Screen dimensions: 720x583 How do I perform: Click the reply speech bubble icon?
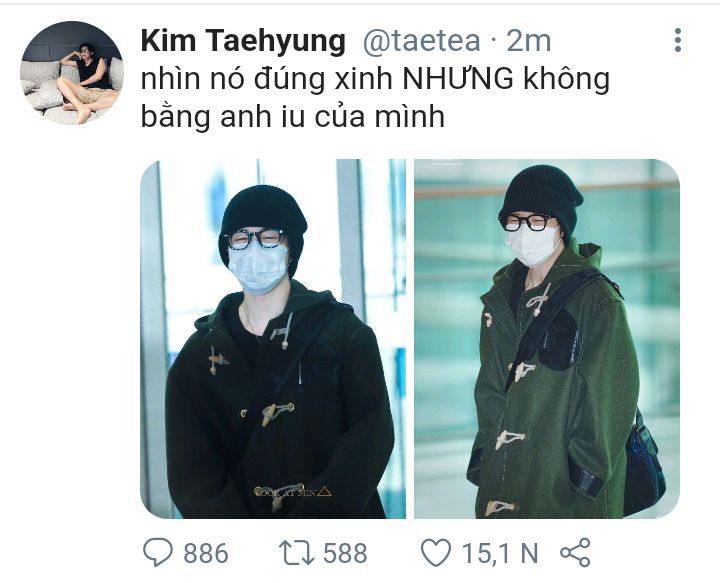[158, 552]
